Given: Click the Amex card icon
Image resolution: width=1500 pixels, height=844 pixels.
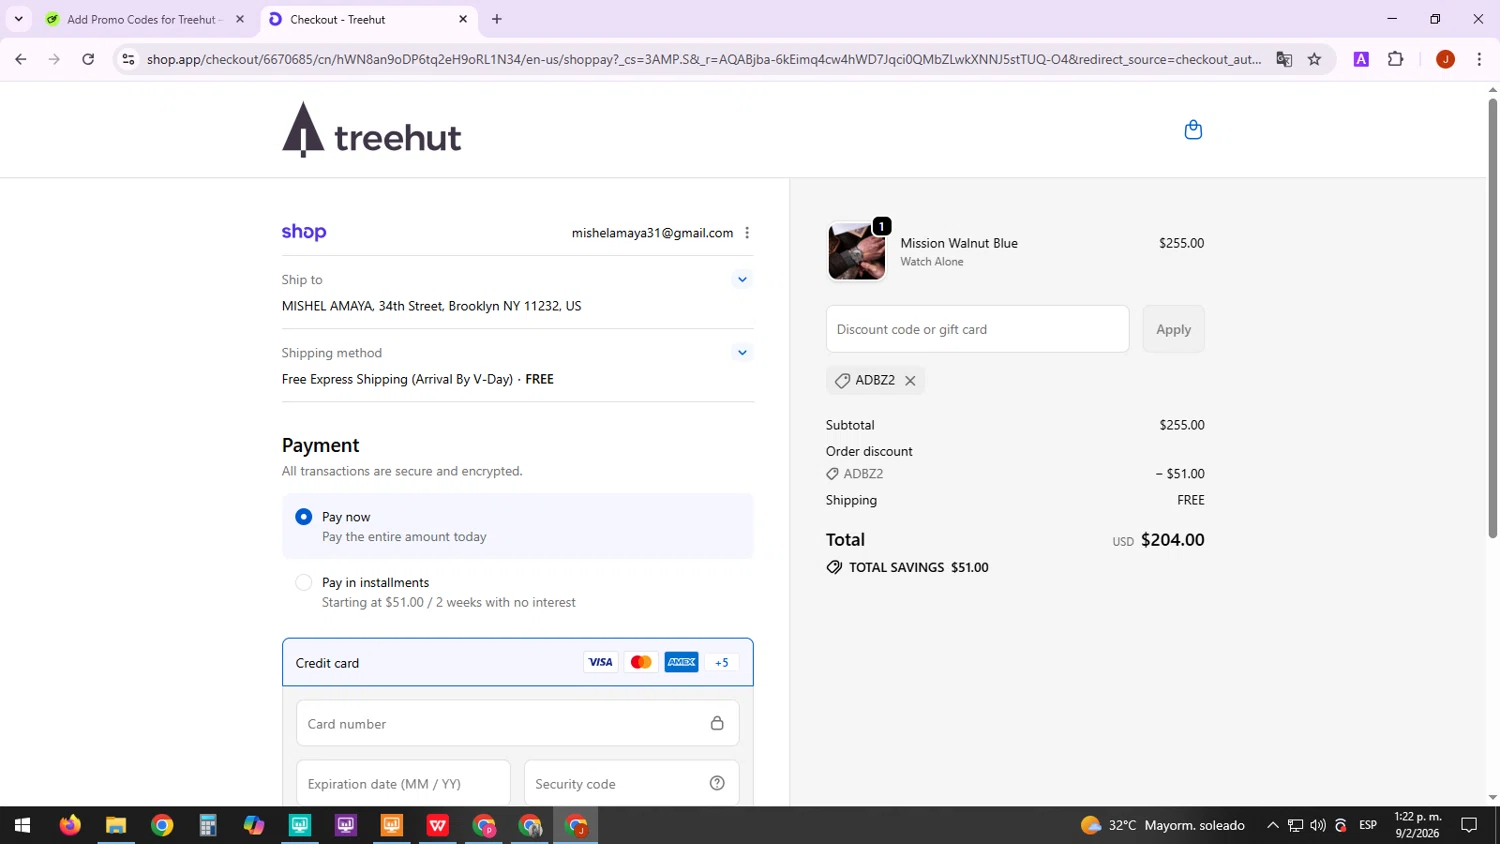Looking at the screenshot, I should coord(682,662).
